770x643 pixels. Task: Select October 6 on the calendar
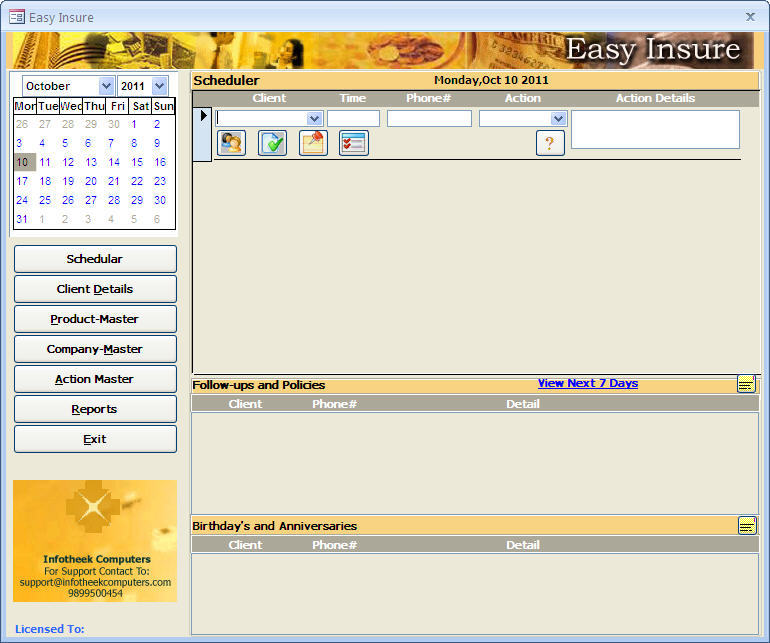[x=88, y=143]
